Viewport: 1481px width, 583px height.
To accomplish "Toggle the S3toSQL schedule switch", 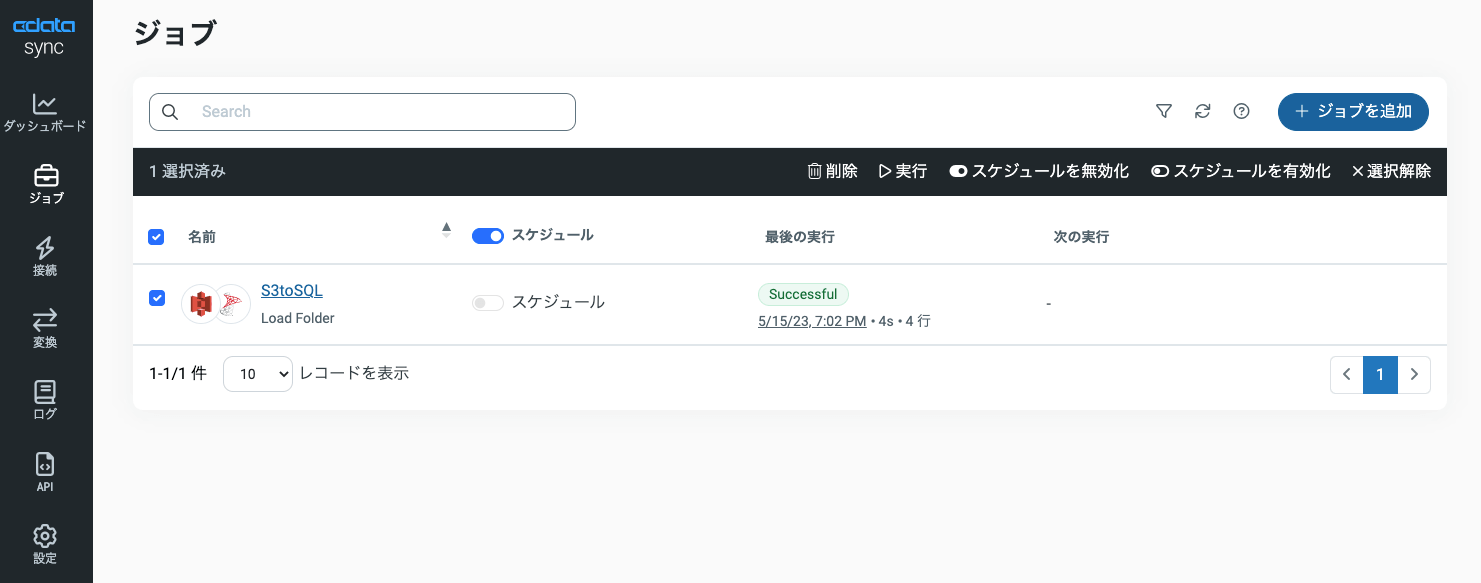I will [488, 302].
